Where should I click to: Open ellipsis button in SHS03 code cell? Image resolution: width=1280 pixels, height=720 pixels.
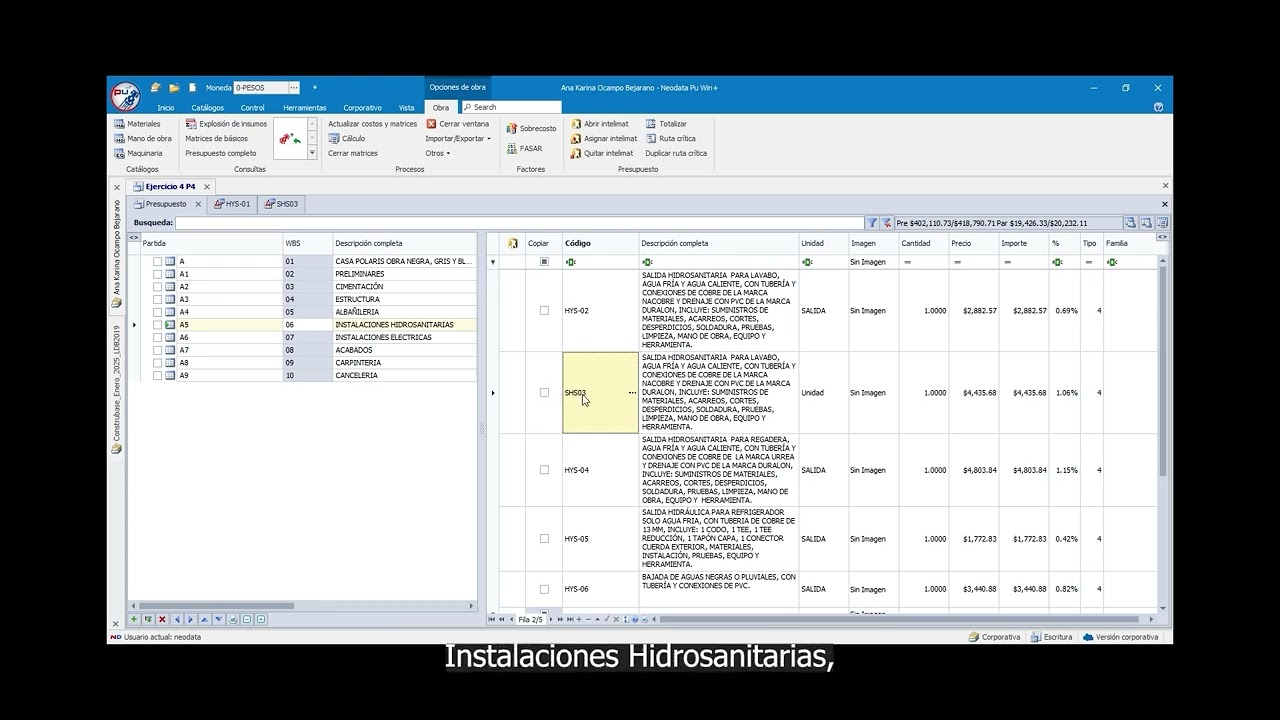[x=632, y=393]
